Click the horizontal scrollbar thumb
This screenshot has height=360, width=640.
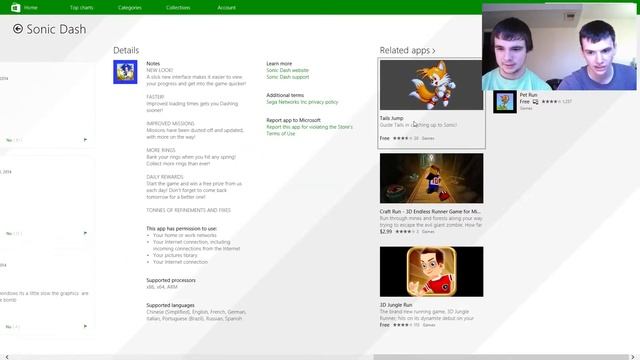tap(501, 357)
